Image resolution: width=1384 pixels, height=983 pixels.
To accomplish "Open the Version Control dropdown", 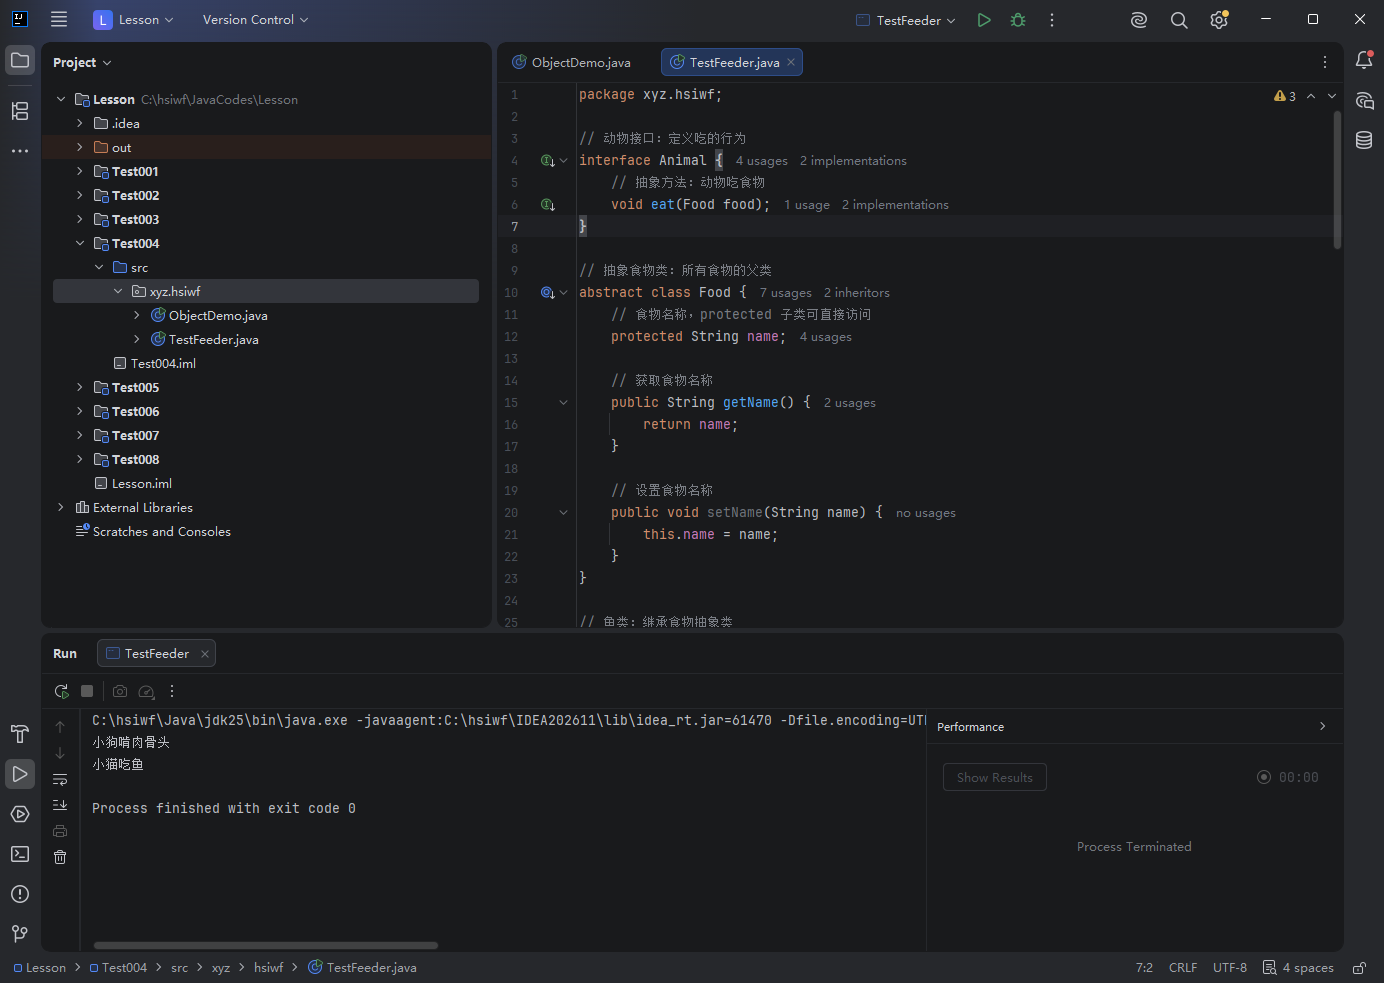I will coord(255,20).
